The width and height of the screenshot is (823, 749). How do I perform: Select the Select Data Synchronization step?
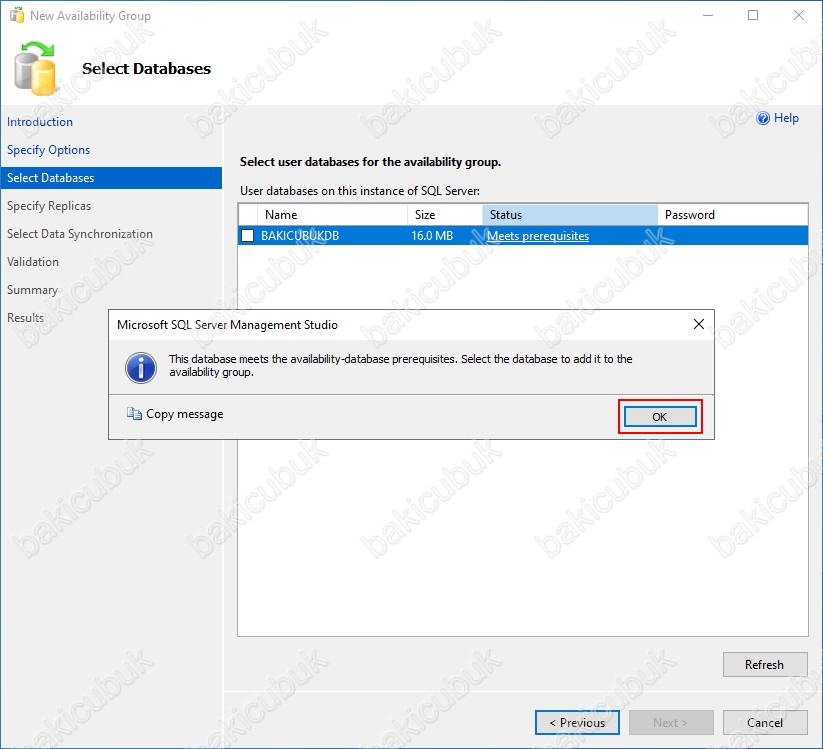coord(80,234)
